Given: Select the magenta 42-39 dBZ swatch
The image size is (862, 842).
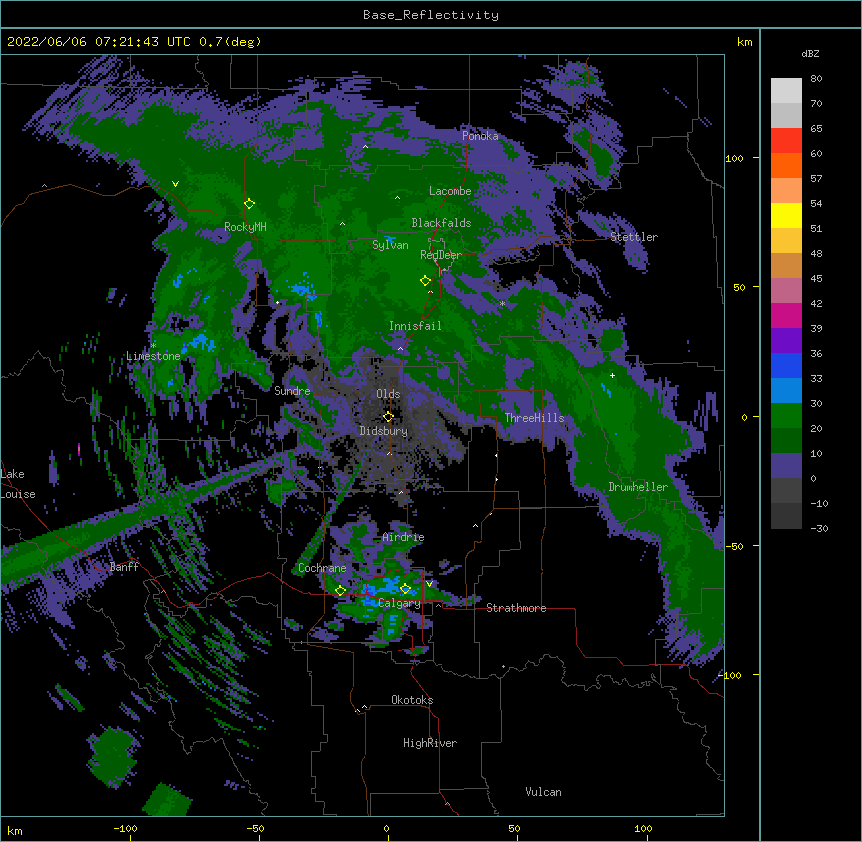Looking at the screenshot, I should click(786, 315).
